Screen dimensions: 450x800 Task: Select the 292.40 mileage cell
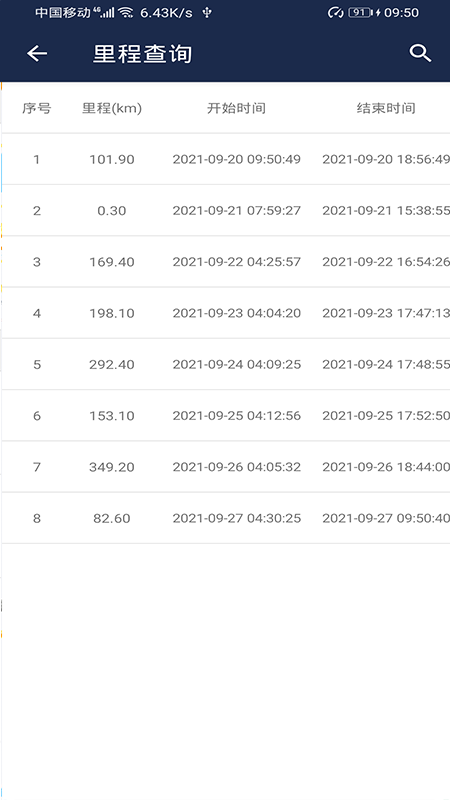[112, 364]
